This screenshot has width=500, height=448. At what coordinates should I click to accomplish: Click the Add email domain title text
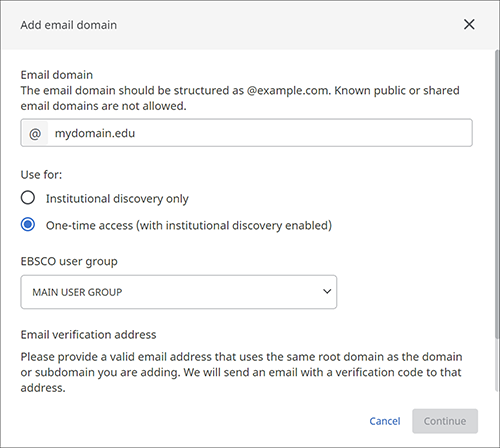[69, 25]
